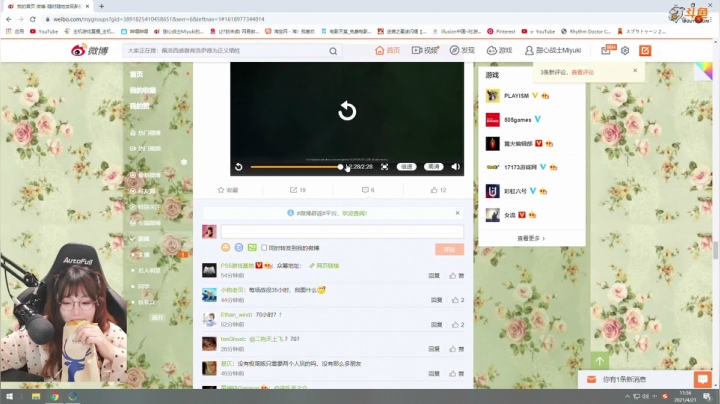
Task: Open the 网页链接 link in PS5 comment
Action: [324, 266]
